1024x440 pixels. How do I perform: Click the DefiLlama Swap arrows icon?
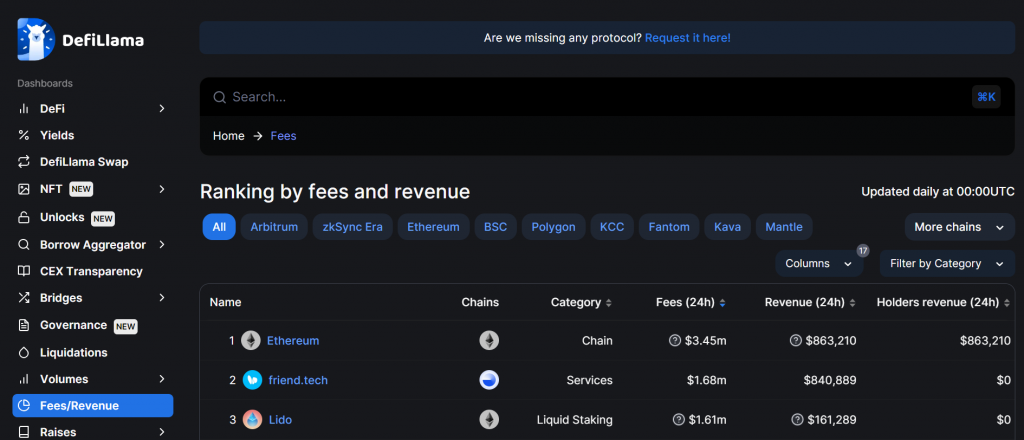point(24,162)
